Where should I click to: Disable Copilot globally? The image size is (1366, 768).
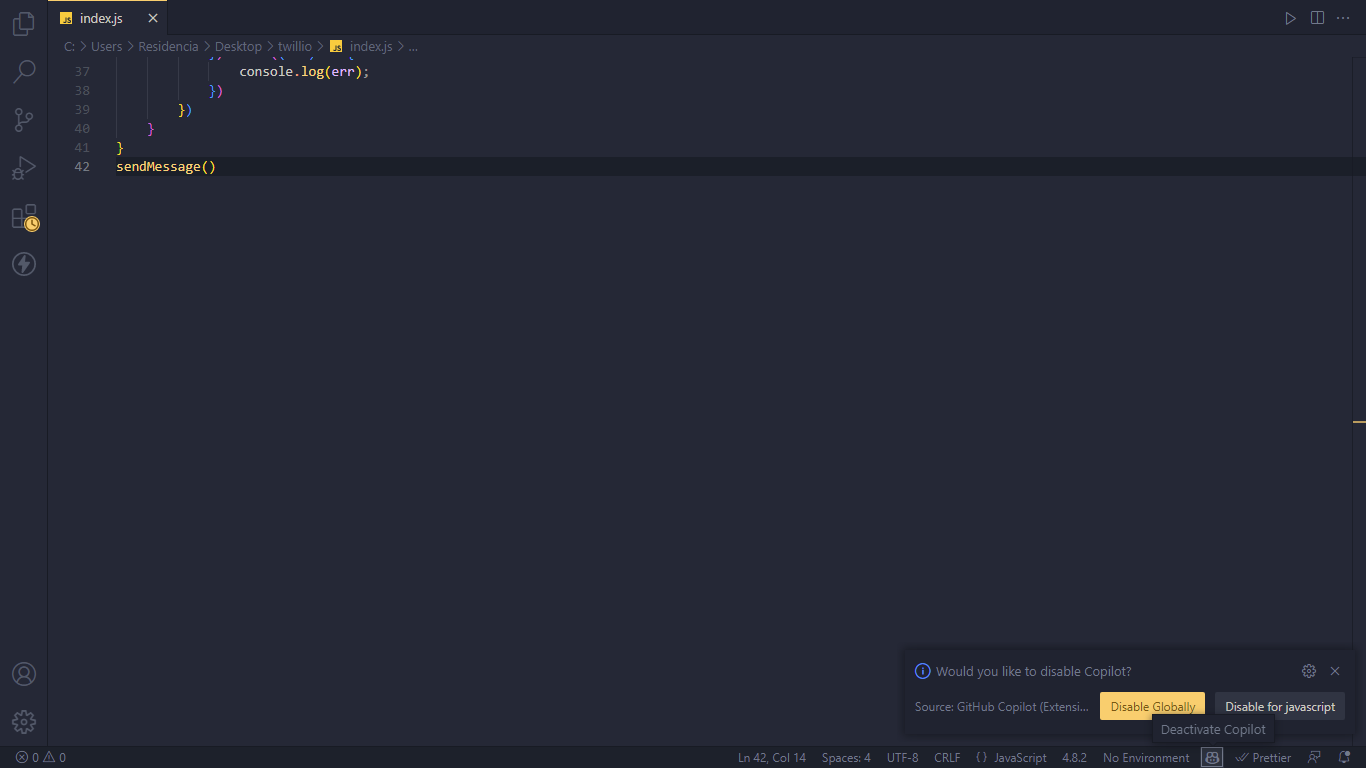[1152, 706]
